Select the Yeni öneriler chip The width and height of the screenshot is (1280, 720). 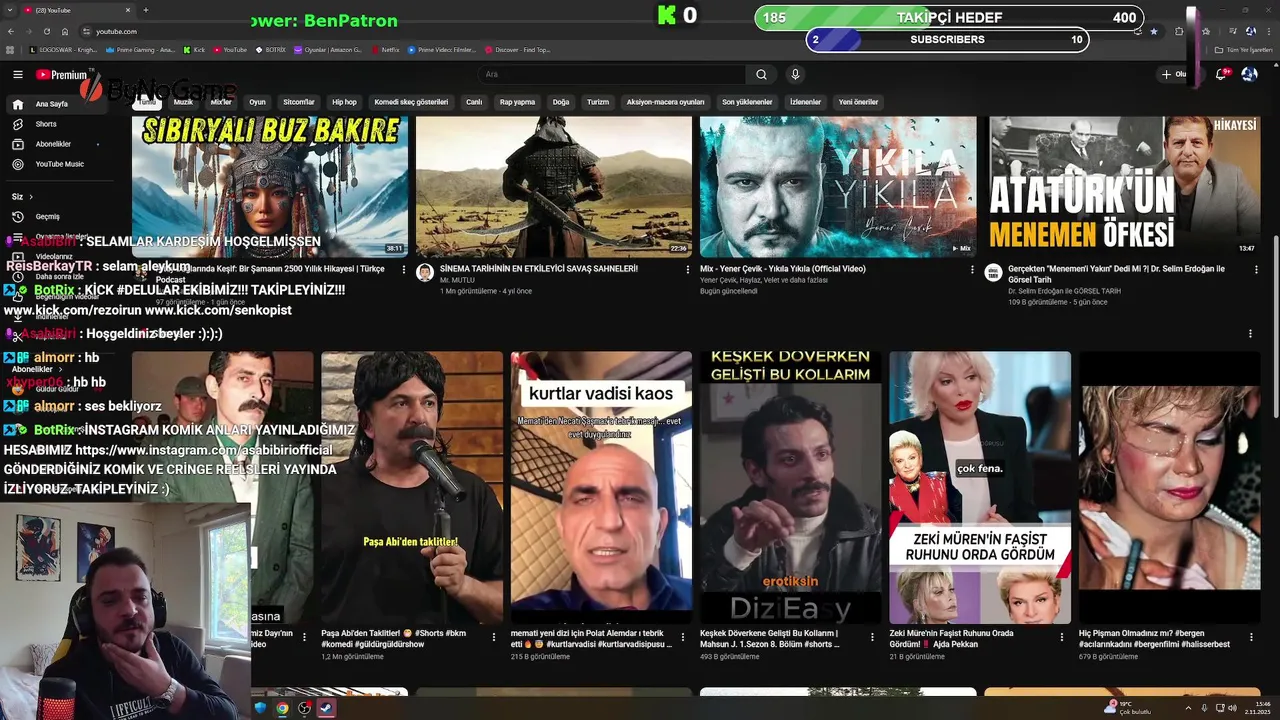(x=858, y=102)
